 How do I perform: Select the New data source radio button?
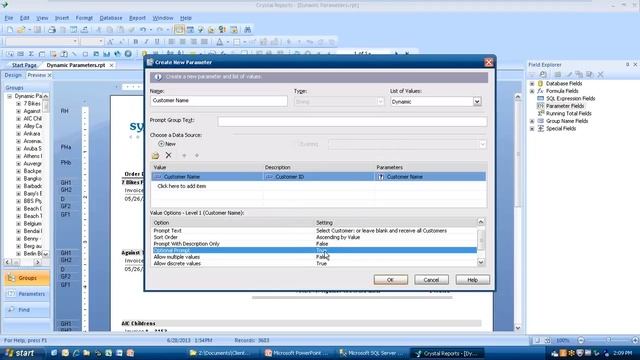[x=161, y=144]
